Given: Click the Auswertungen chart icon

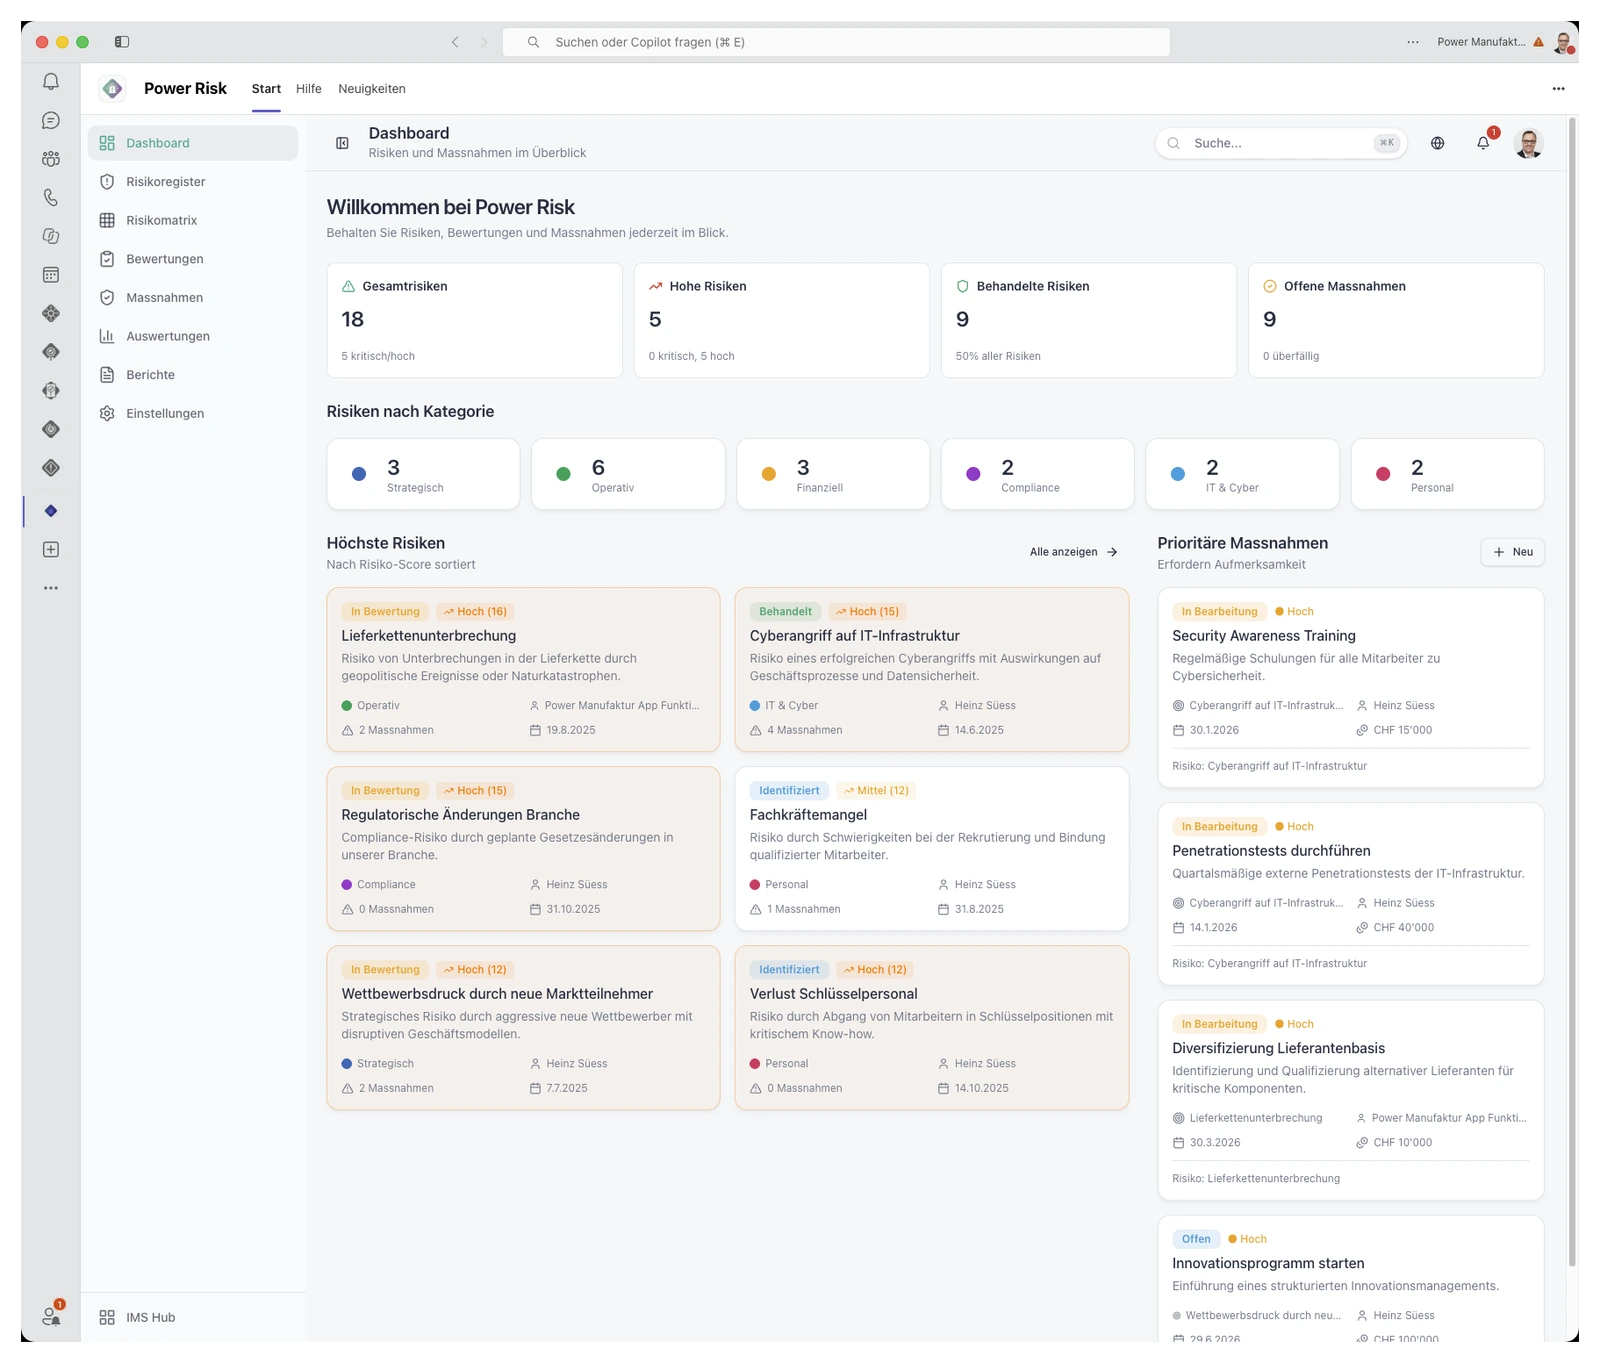Looking at the screenshot, I should (x=107, y=336).
